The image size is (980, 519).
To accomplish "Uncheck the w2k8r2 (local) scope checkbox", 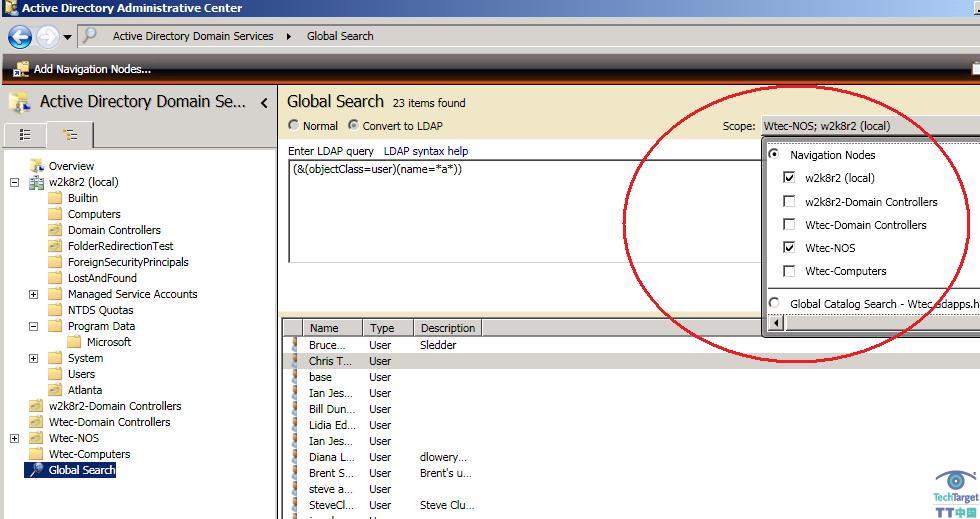I will pyautogui.click(x=789, y=178).
